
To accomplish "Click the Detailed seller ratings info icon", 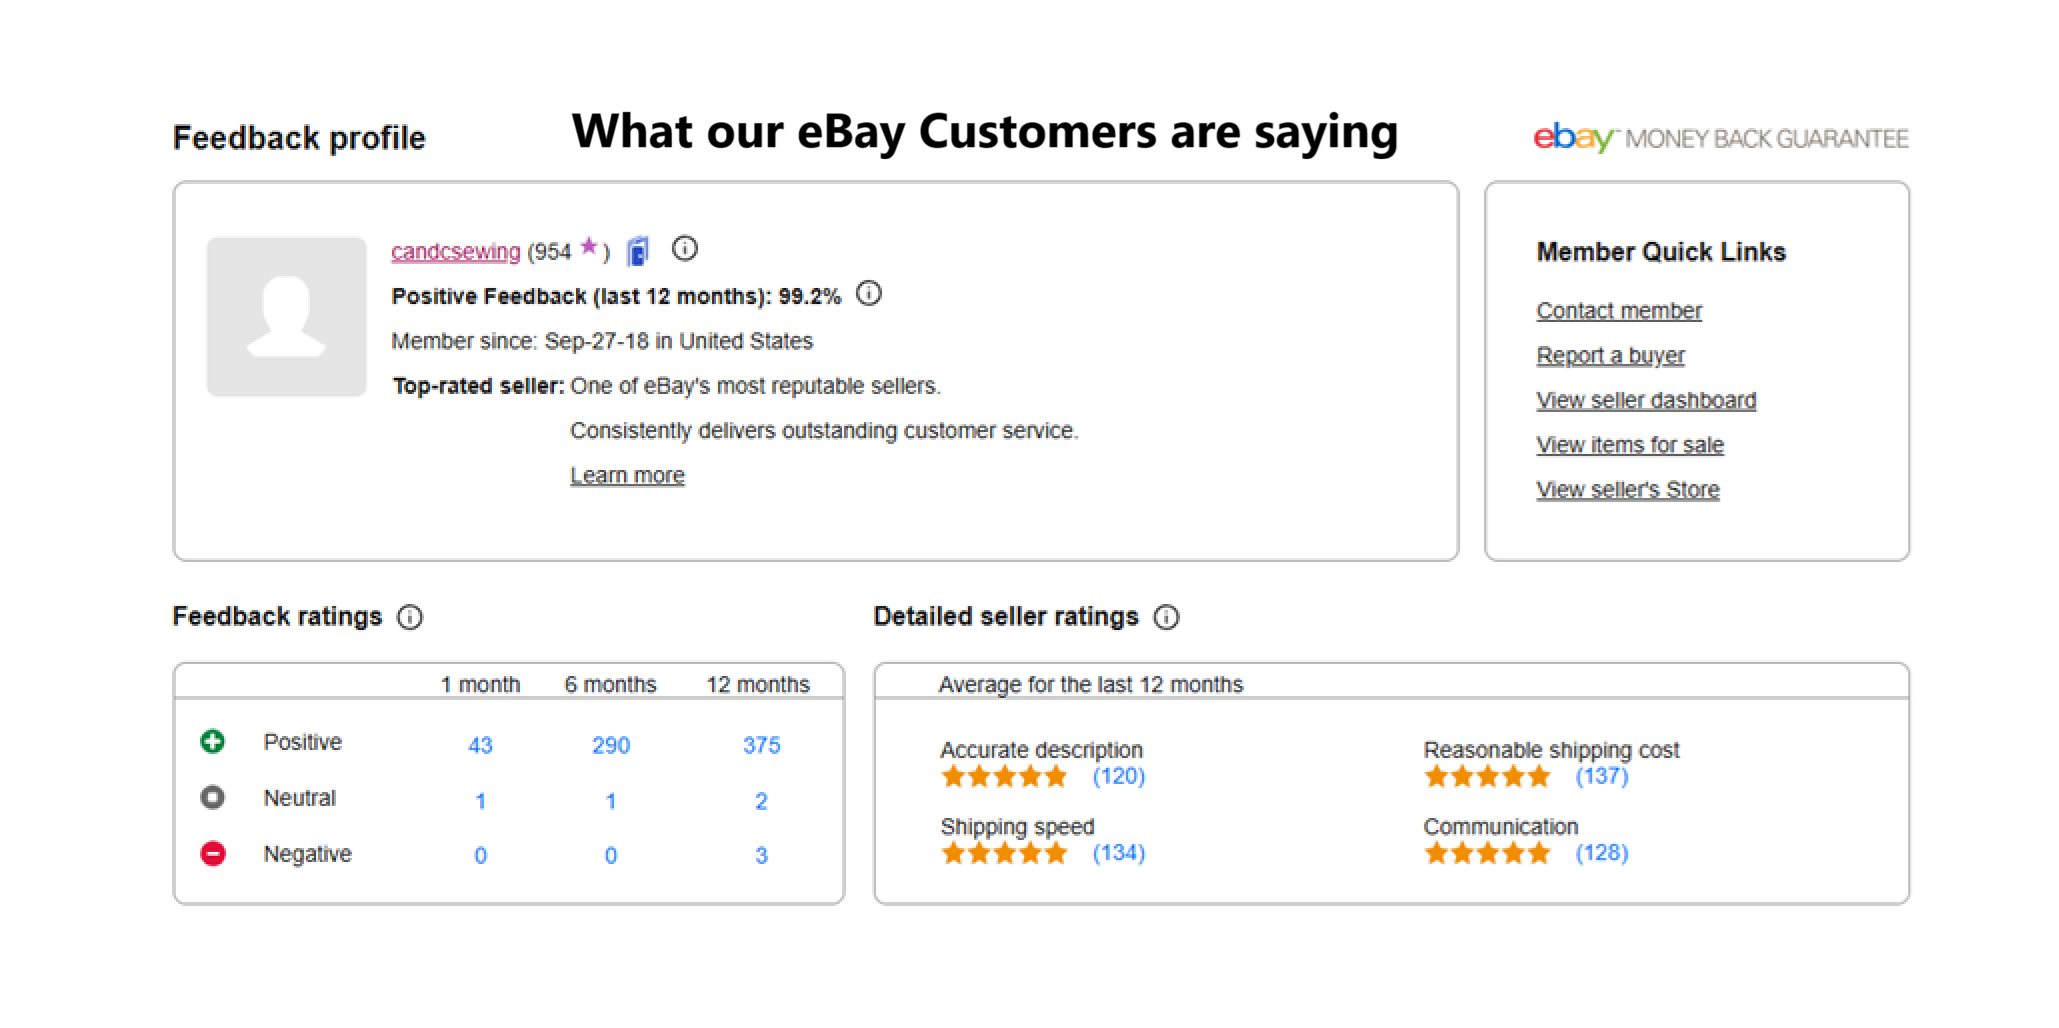I will [1166, 617].
